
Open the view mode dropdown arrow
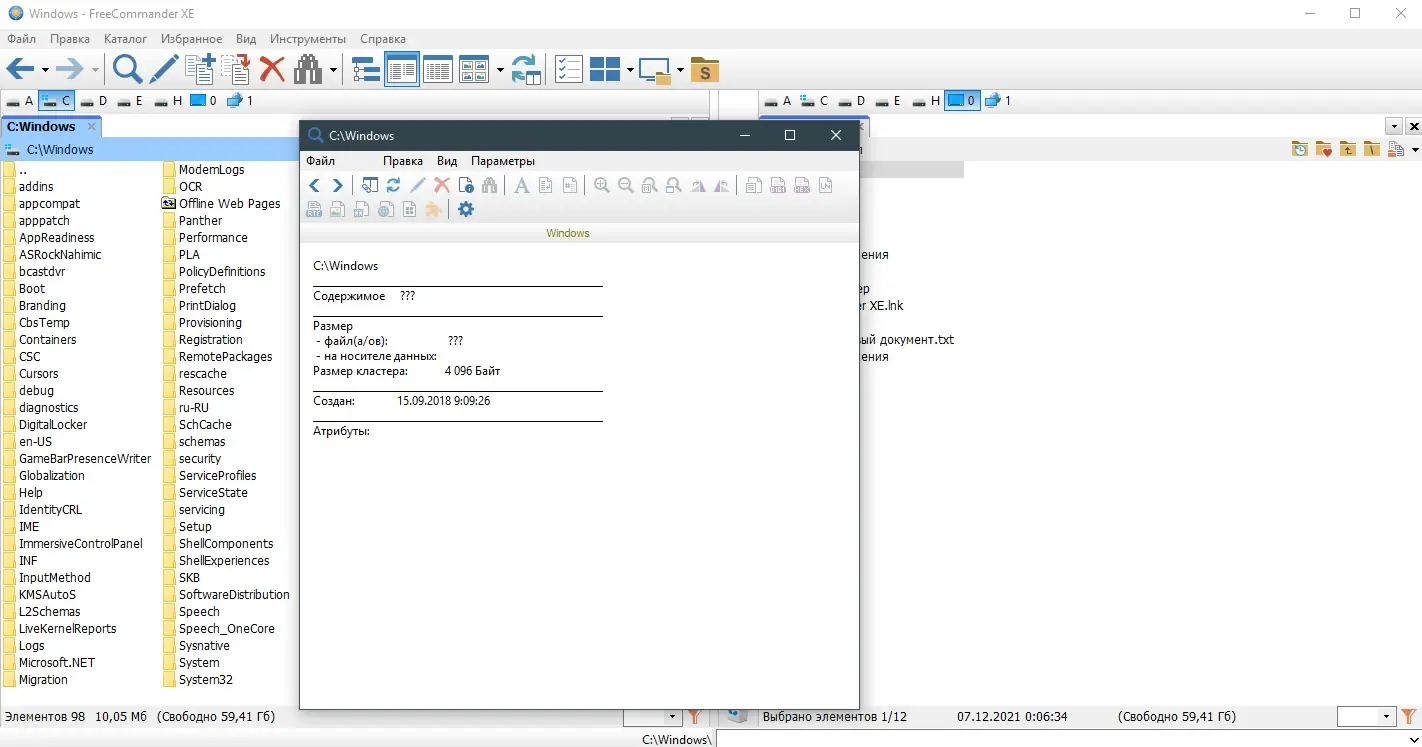pos(499,70)
